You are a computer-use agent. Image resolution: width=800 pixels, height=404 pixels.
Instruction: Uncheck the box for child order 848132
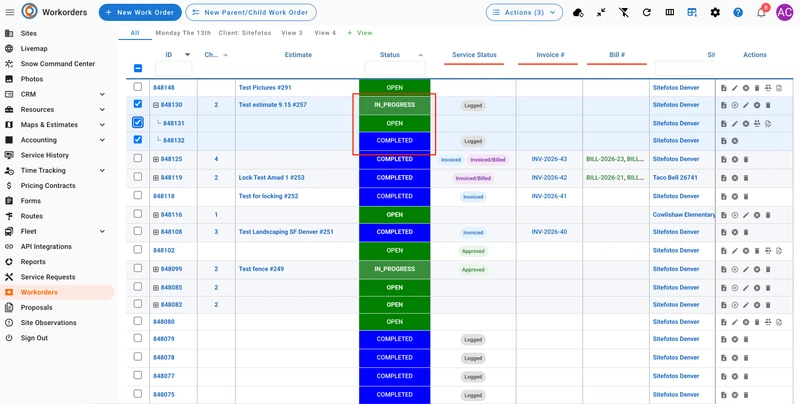click(x=138, y=139)
